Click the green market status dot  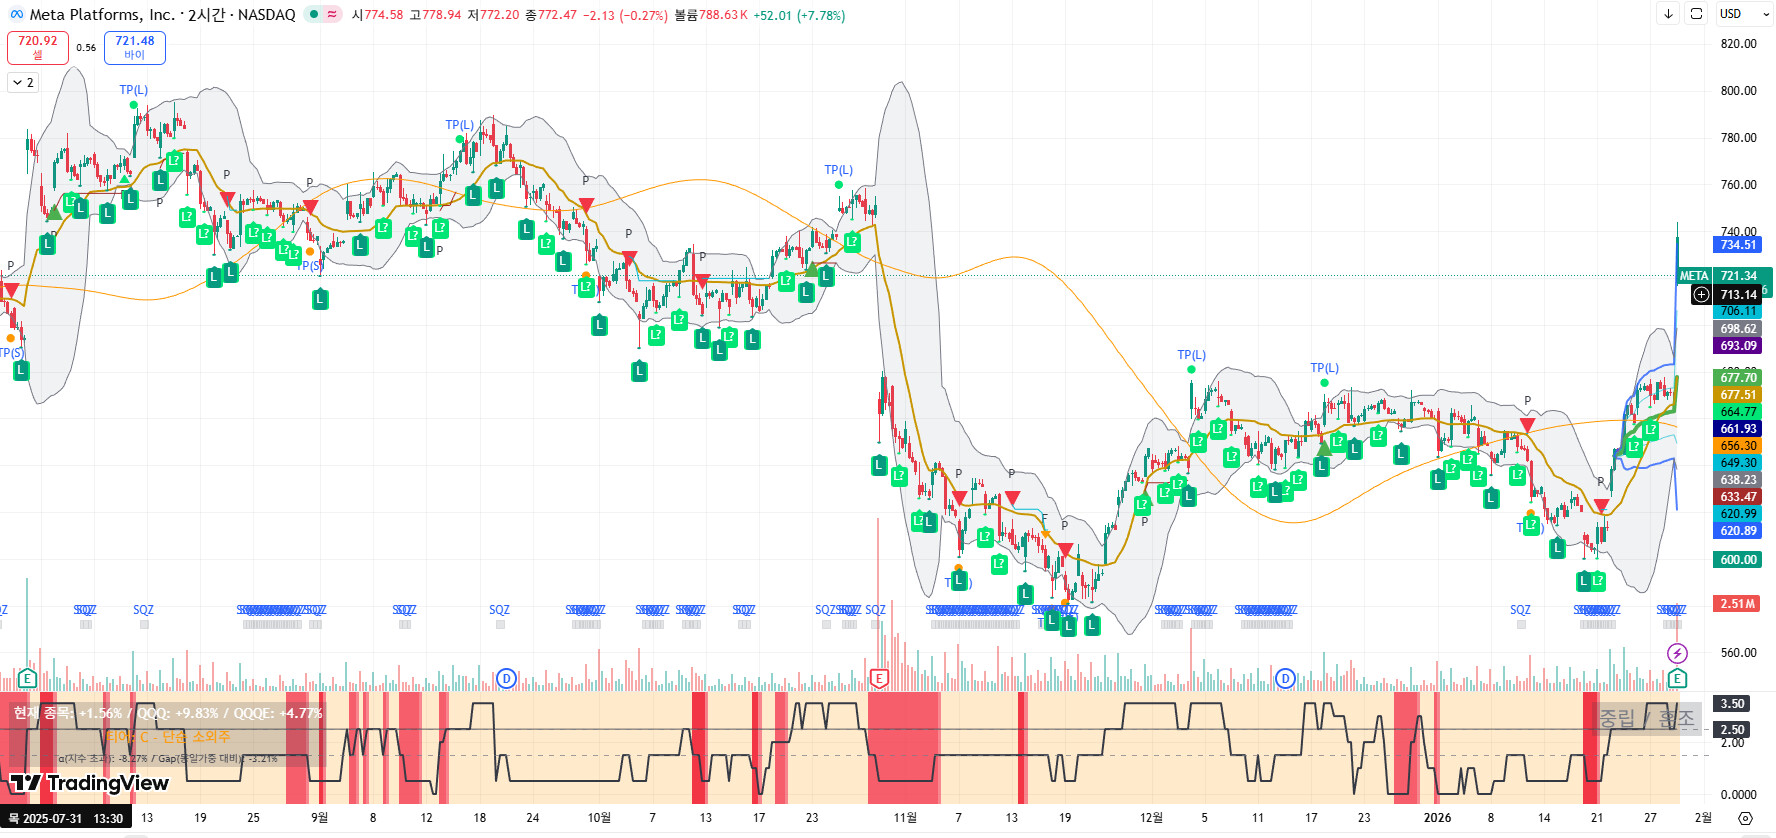click(x=313, y=15)
